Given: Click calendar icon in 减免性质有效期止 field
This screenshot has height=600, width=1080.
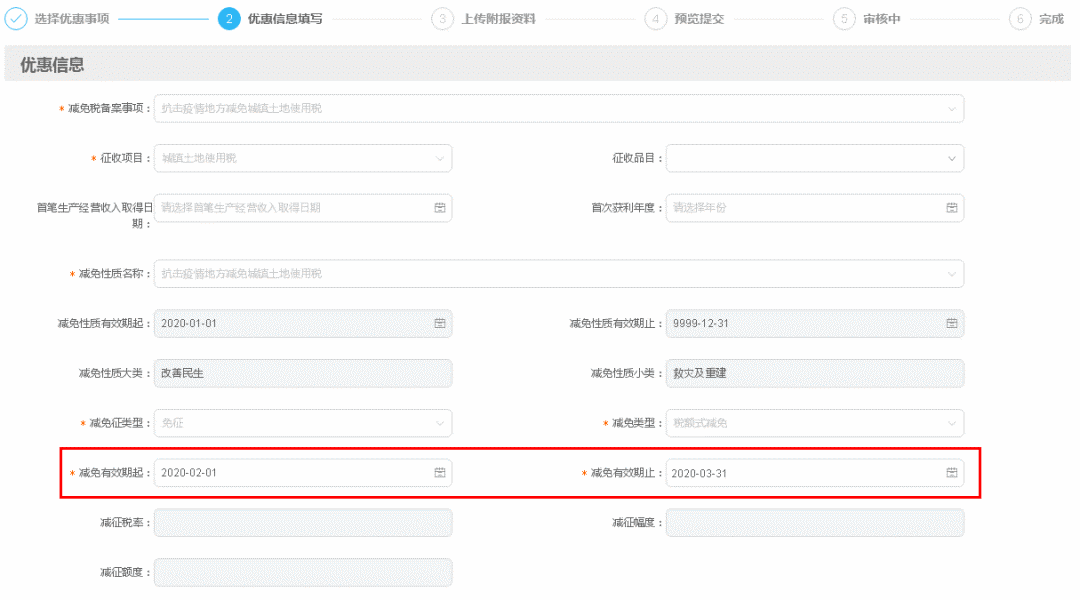Looking at the screenshot, I should click(951, 323).
